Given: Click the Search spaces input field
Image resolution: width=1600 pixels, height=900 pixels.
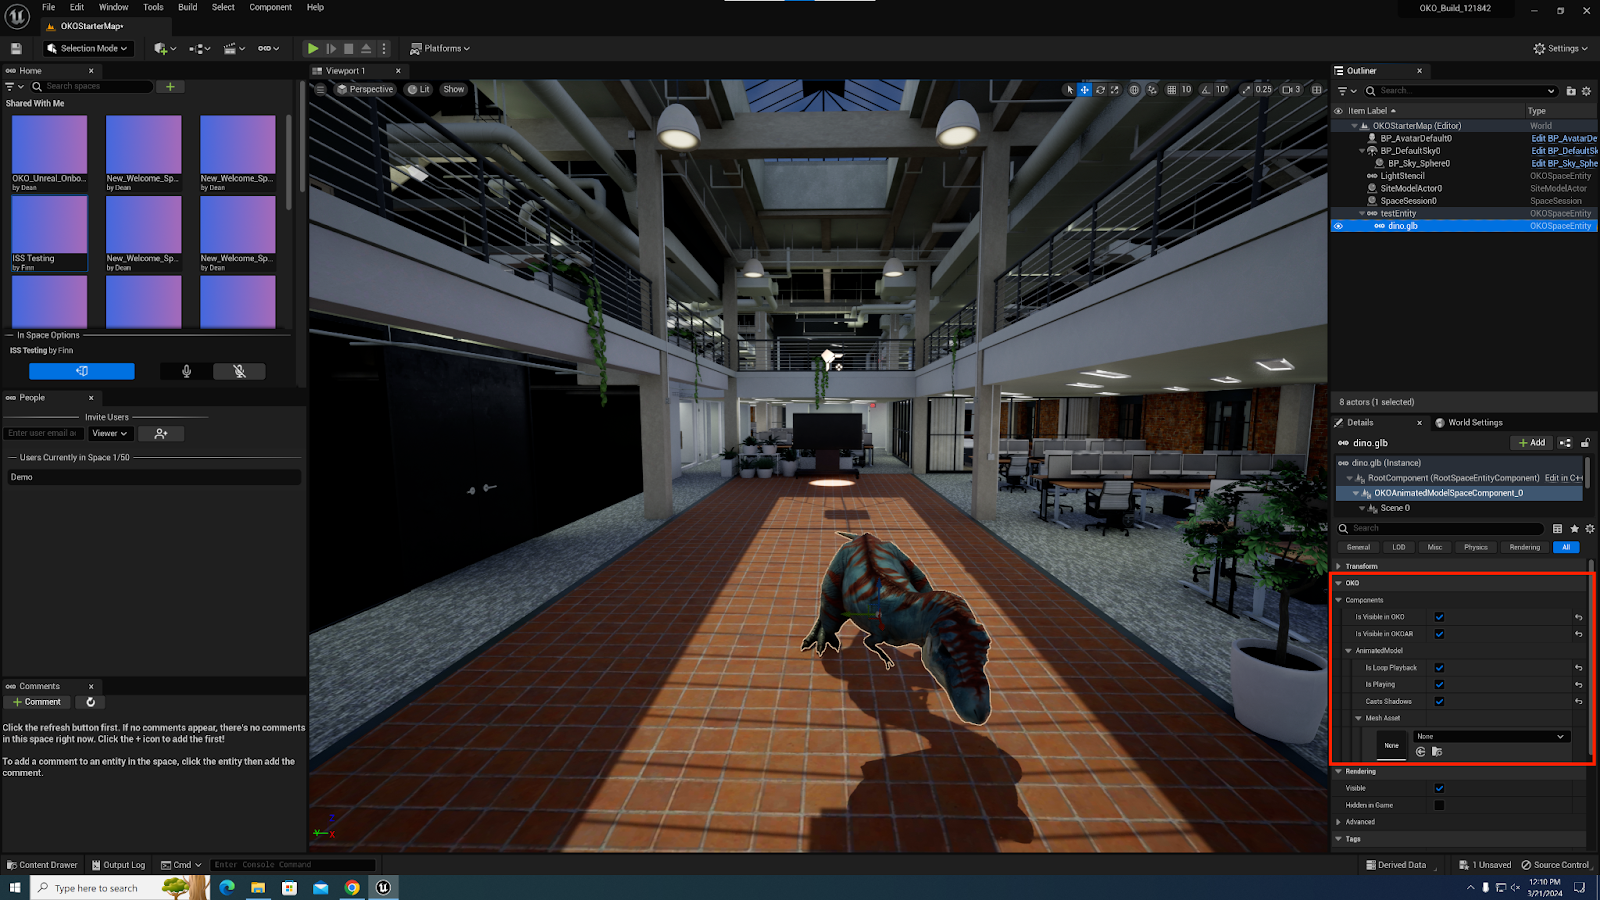Looking at the screenshot, I should pos(97,87).
